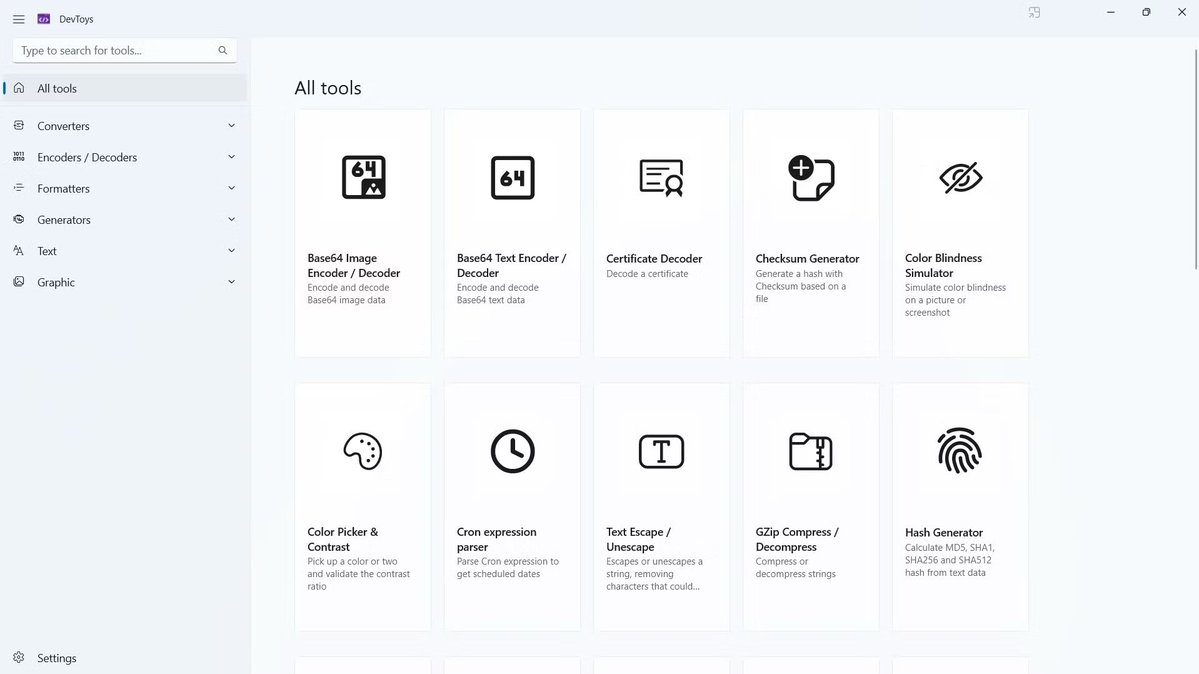
Task: Open the hamburger navigation menu
Action: (18, 19)
